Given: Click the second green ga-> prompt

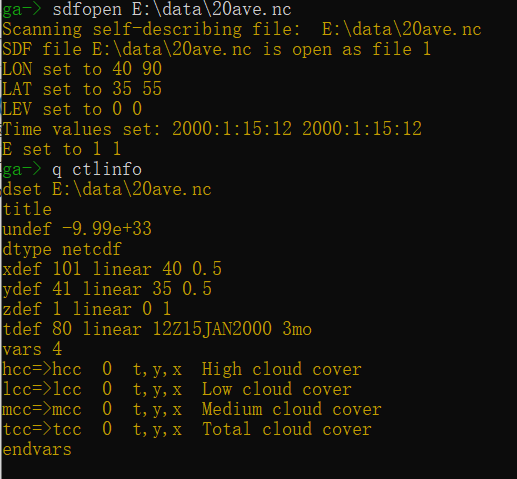Looking at the screenshot, I should (x=21, y=170).
